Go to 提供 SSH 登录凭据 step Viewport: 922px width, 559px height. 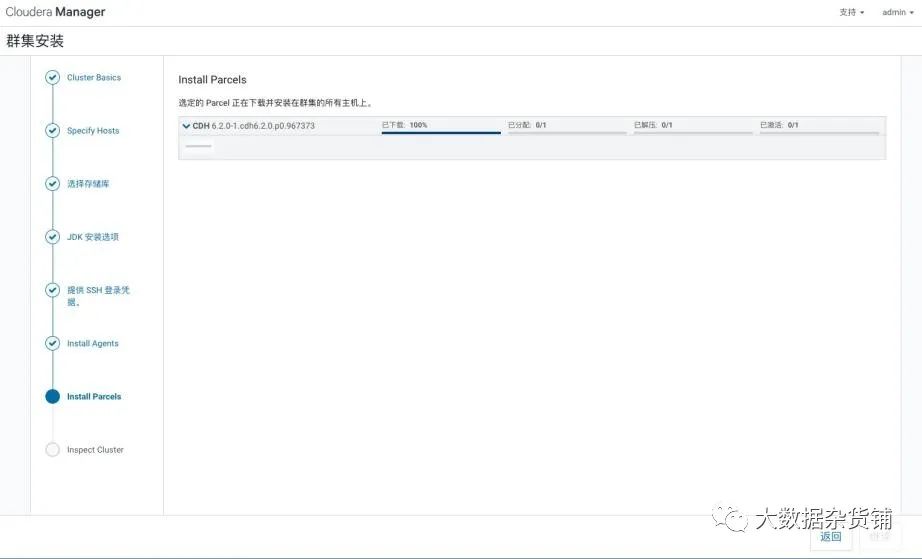pyautogui.click(x=98, y=296)
